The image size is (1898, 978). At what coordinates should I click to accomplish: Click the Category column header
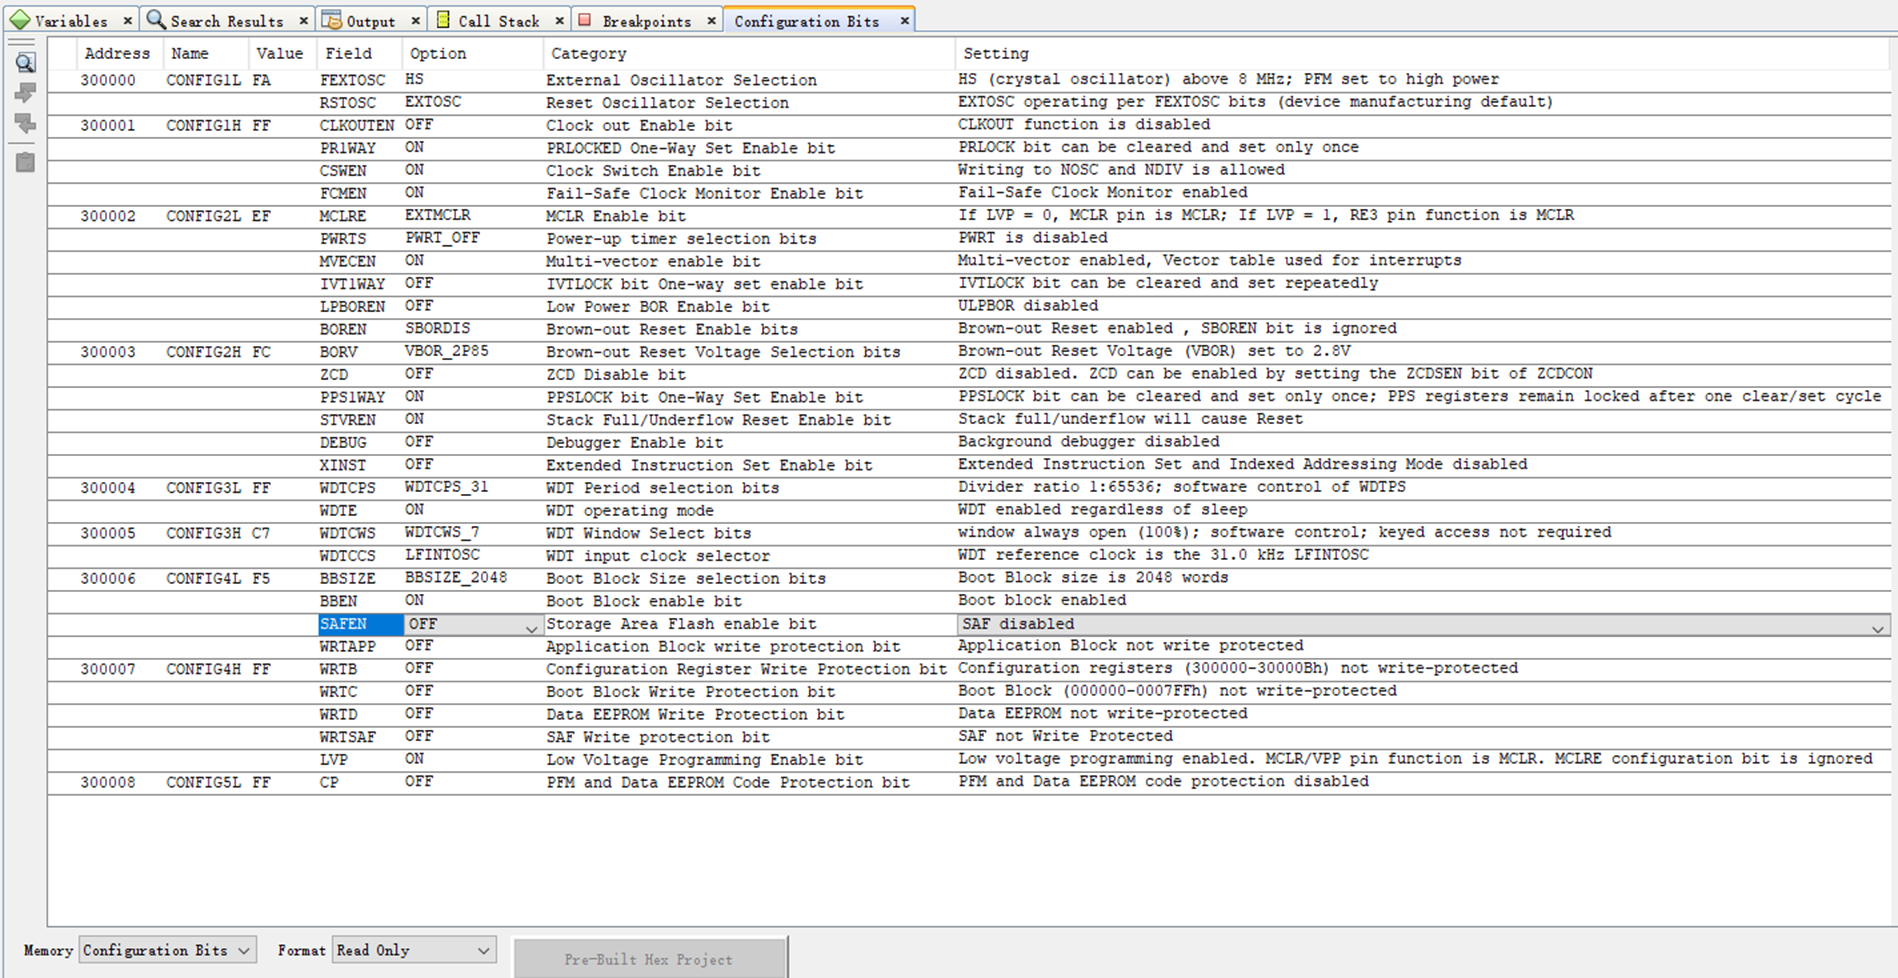pos(588,53)
